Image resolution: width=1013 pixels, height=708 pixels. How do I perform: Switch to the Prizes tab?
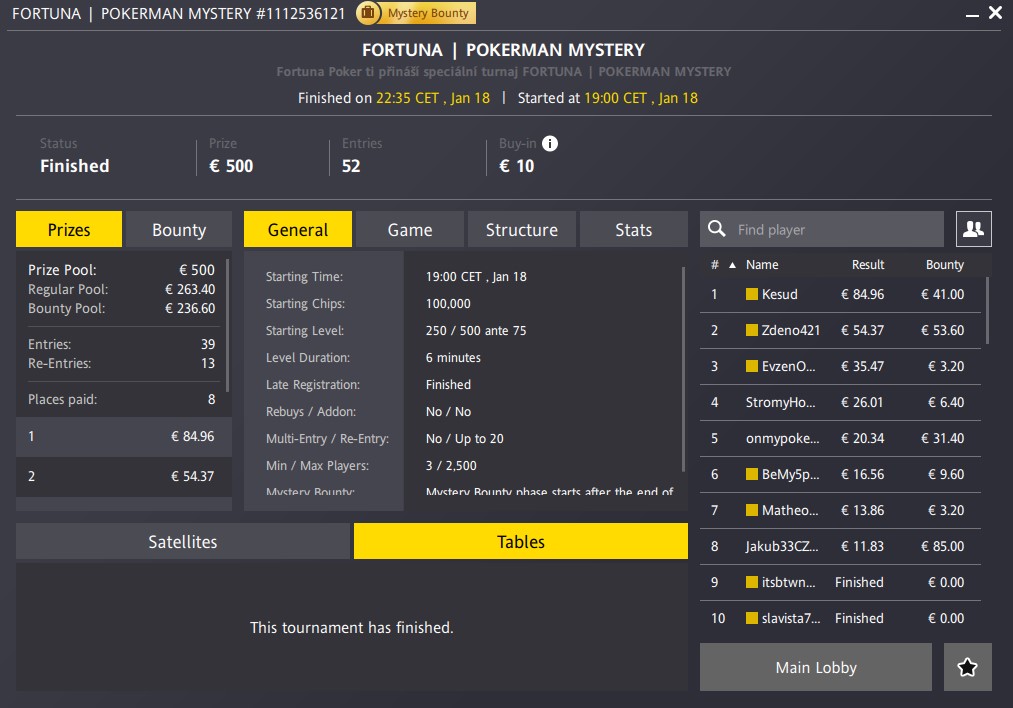coord(69,229)
